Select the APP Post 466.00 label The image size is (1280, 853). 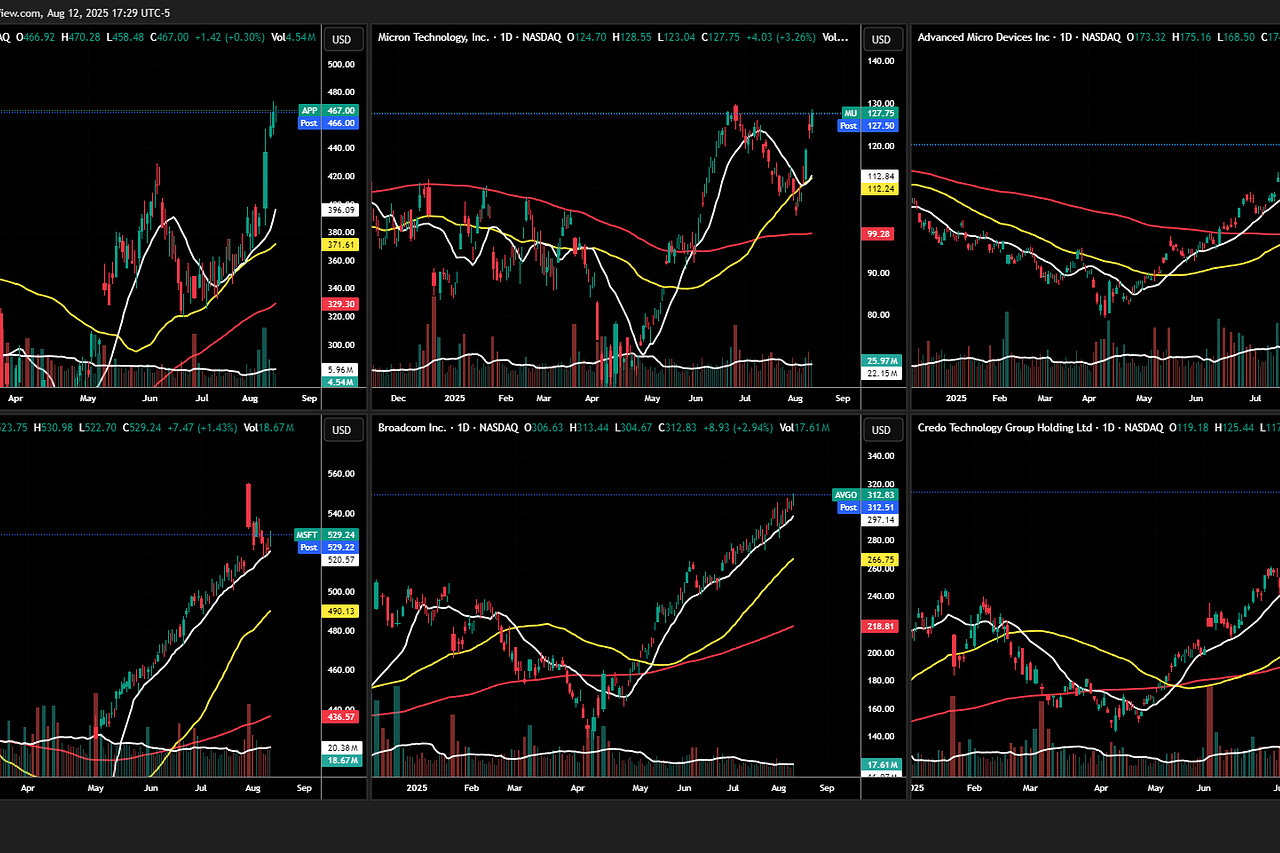click(328, 123)
